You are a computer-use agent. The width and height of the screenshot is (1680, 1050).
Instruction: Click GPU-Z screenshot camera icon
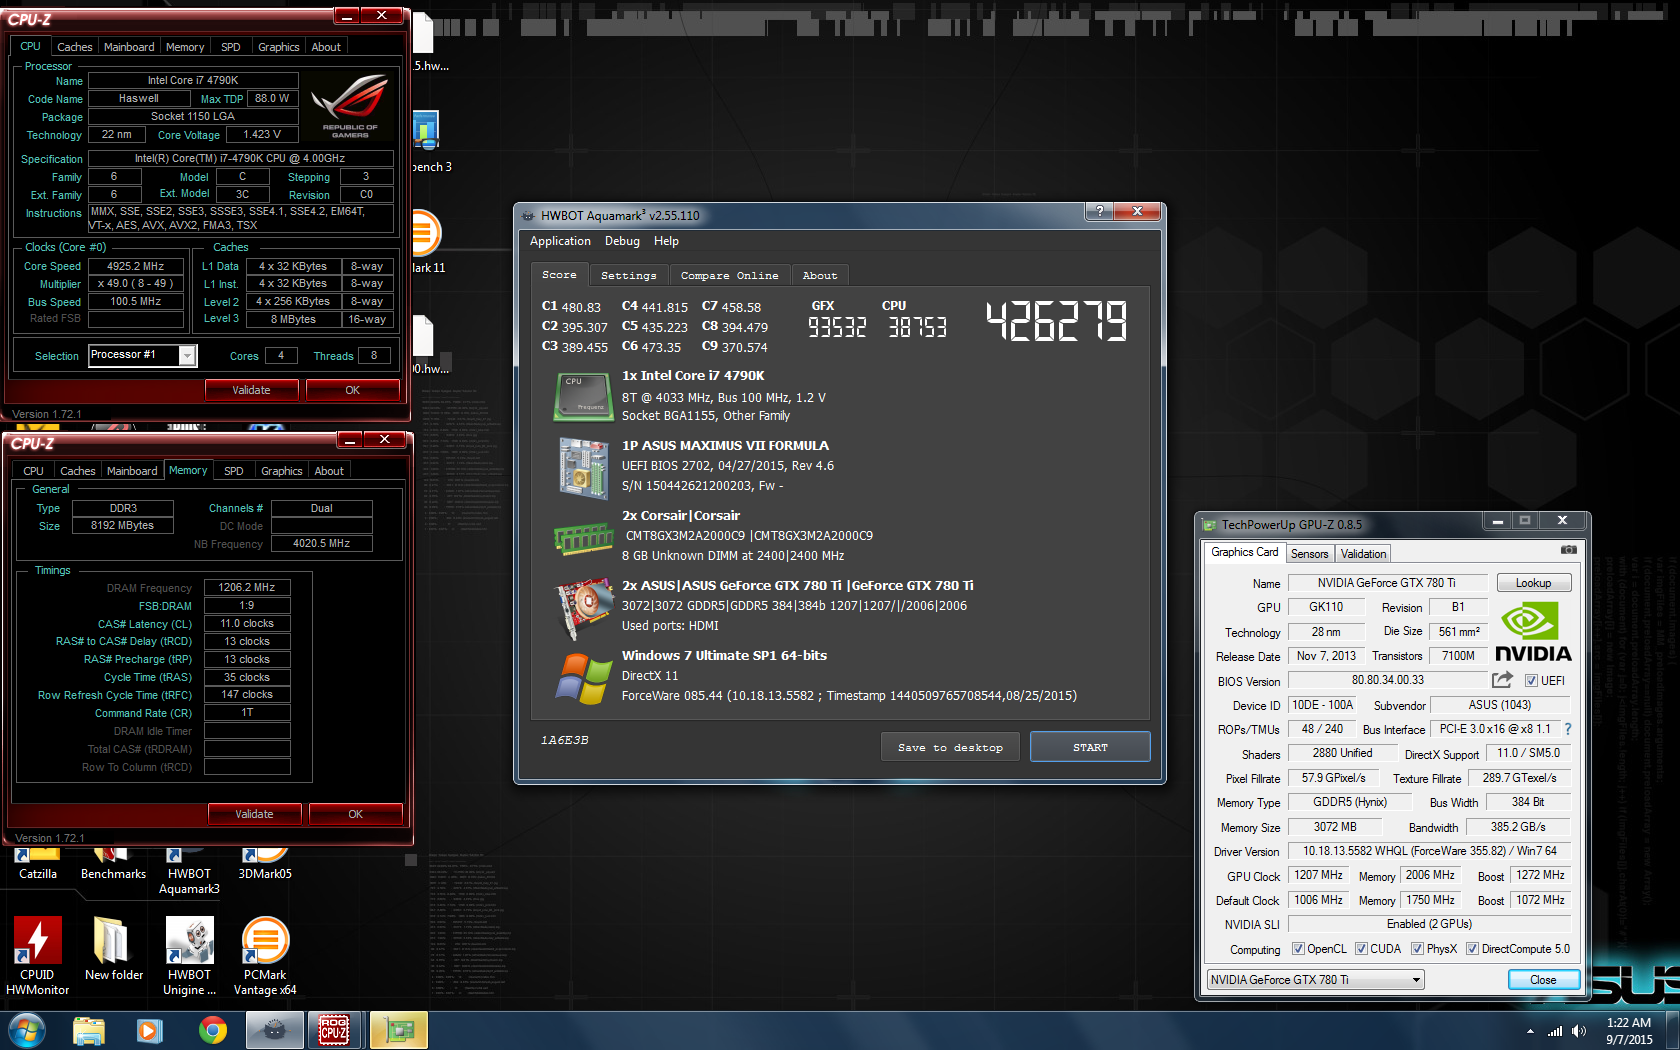click(x=1569, y=550)
